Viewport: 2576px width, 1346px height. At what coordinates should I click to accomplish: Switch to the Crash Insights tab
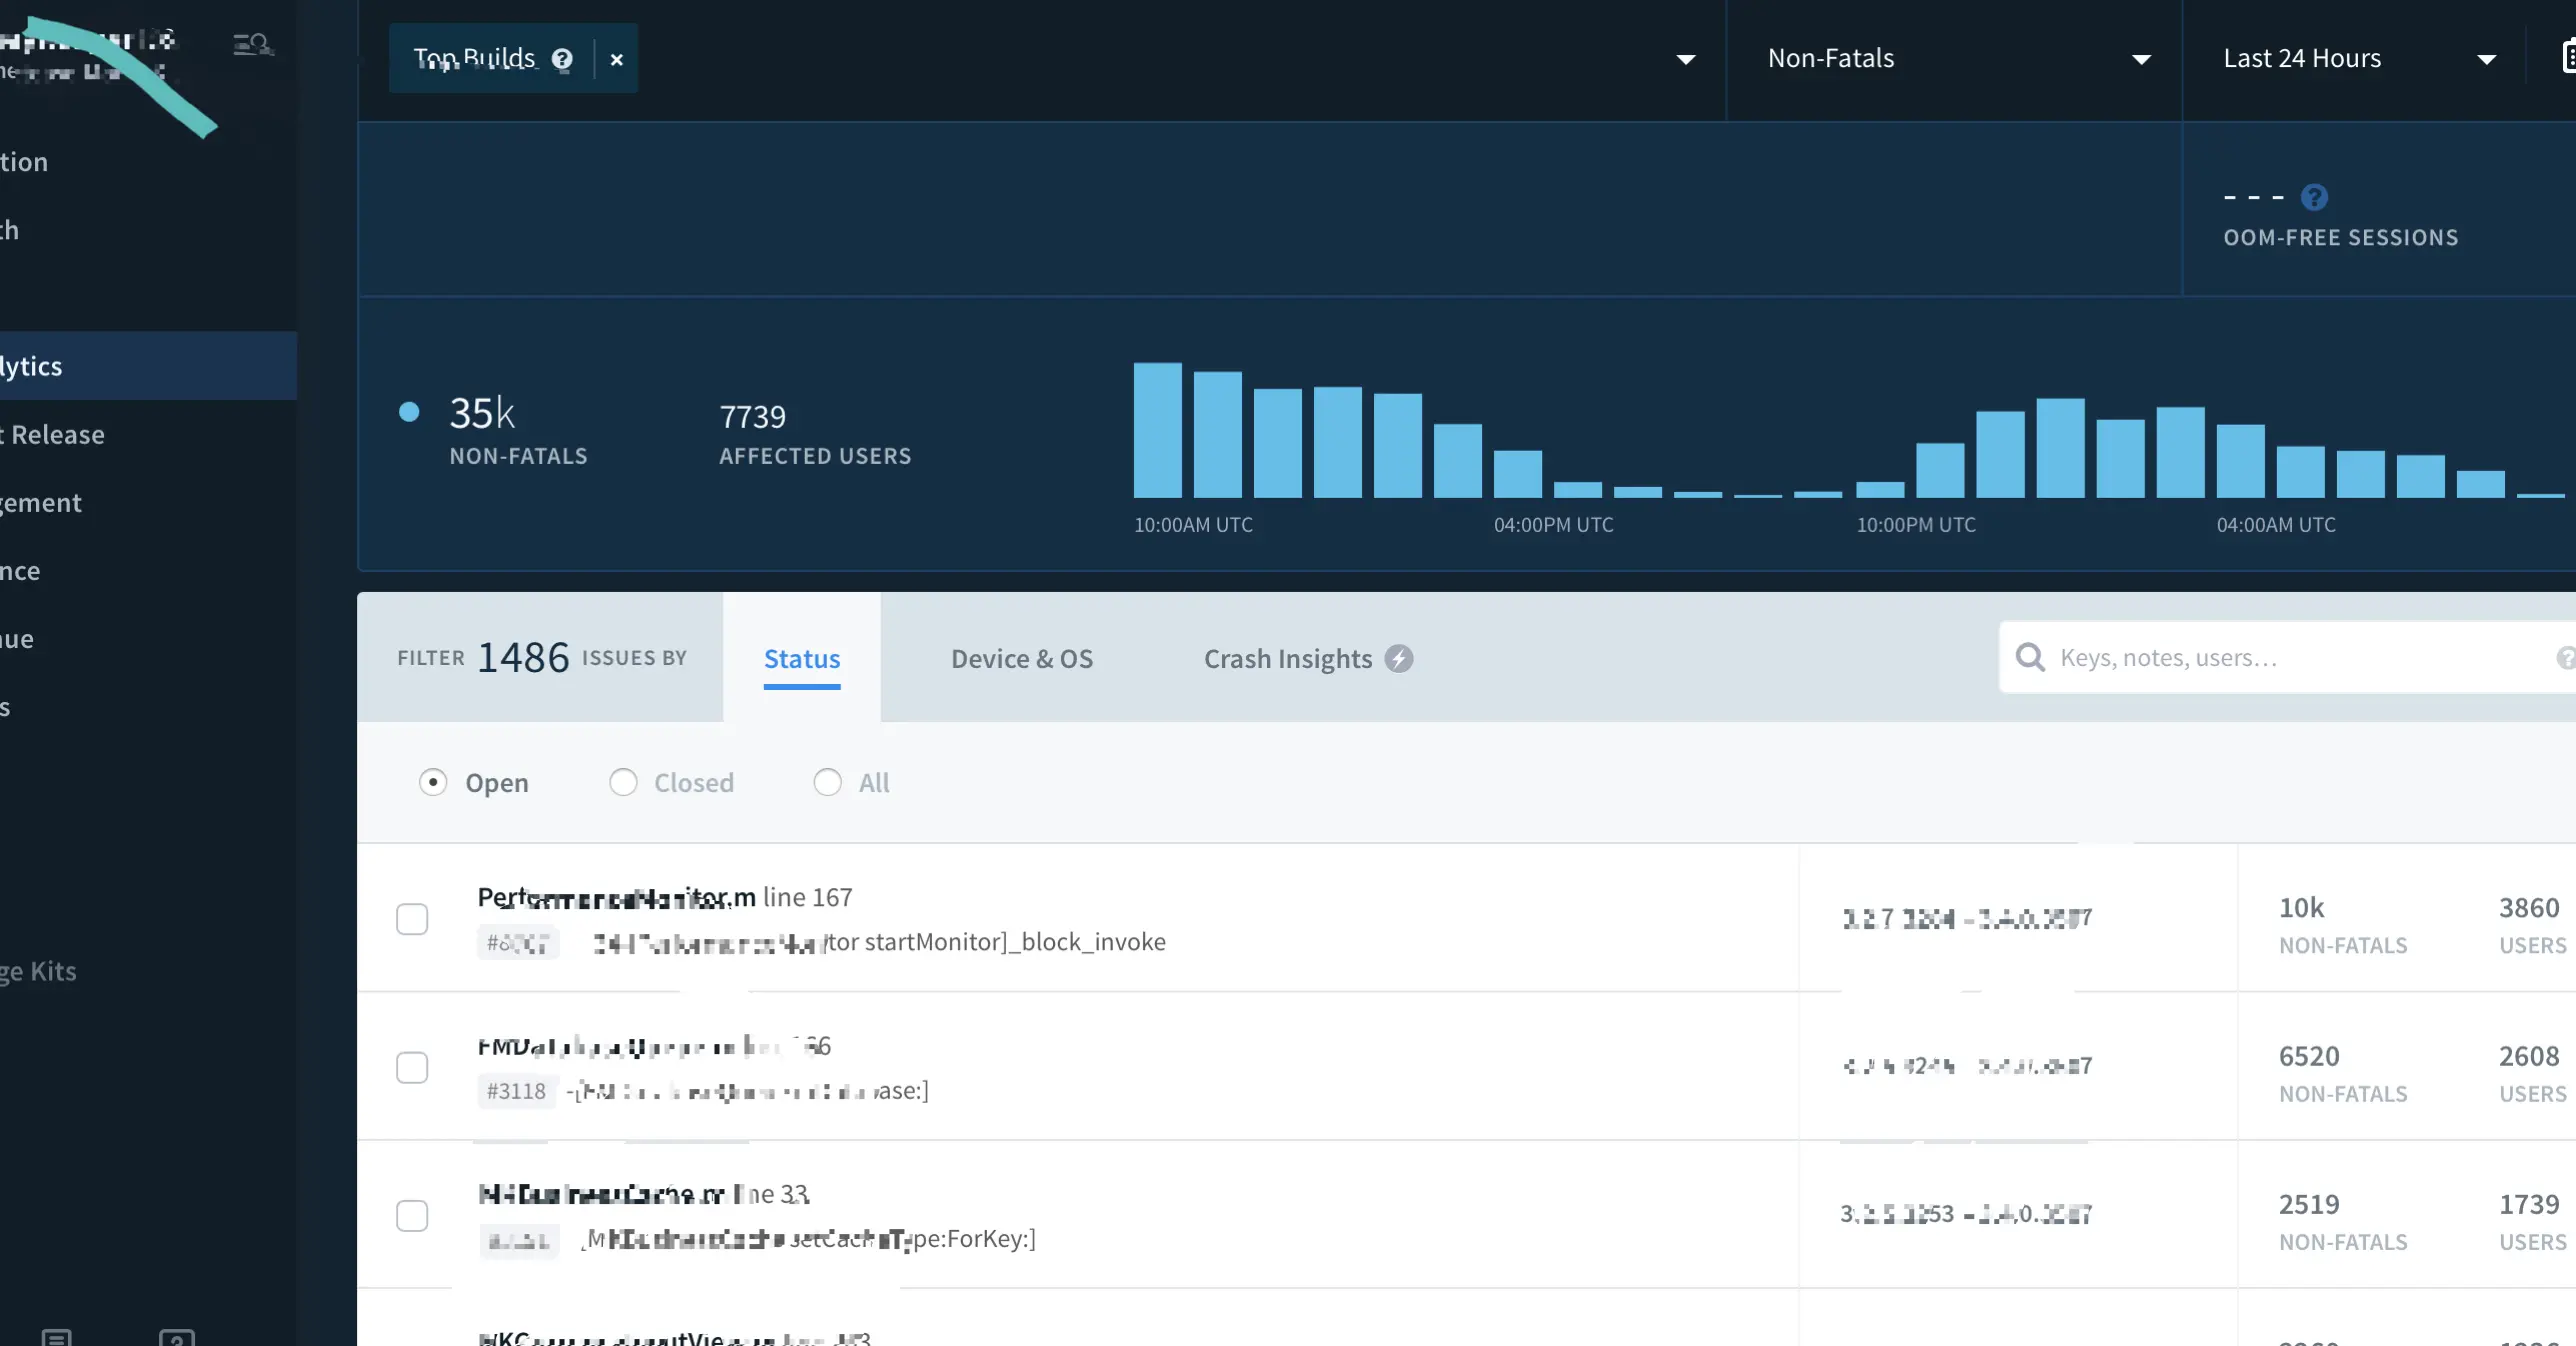[x=1287, y=658]
